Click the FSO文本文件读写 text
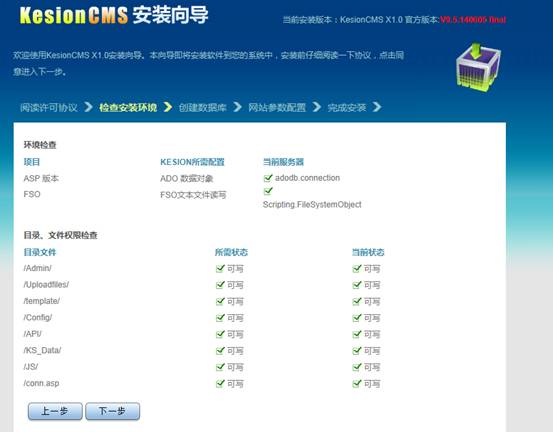 tap(193, 195)
